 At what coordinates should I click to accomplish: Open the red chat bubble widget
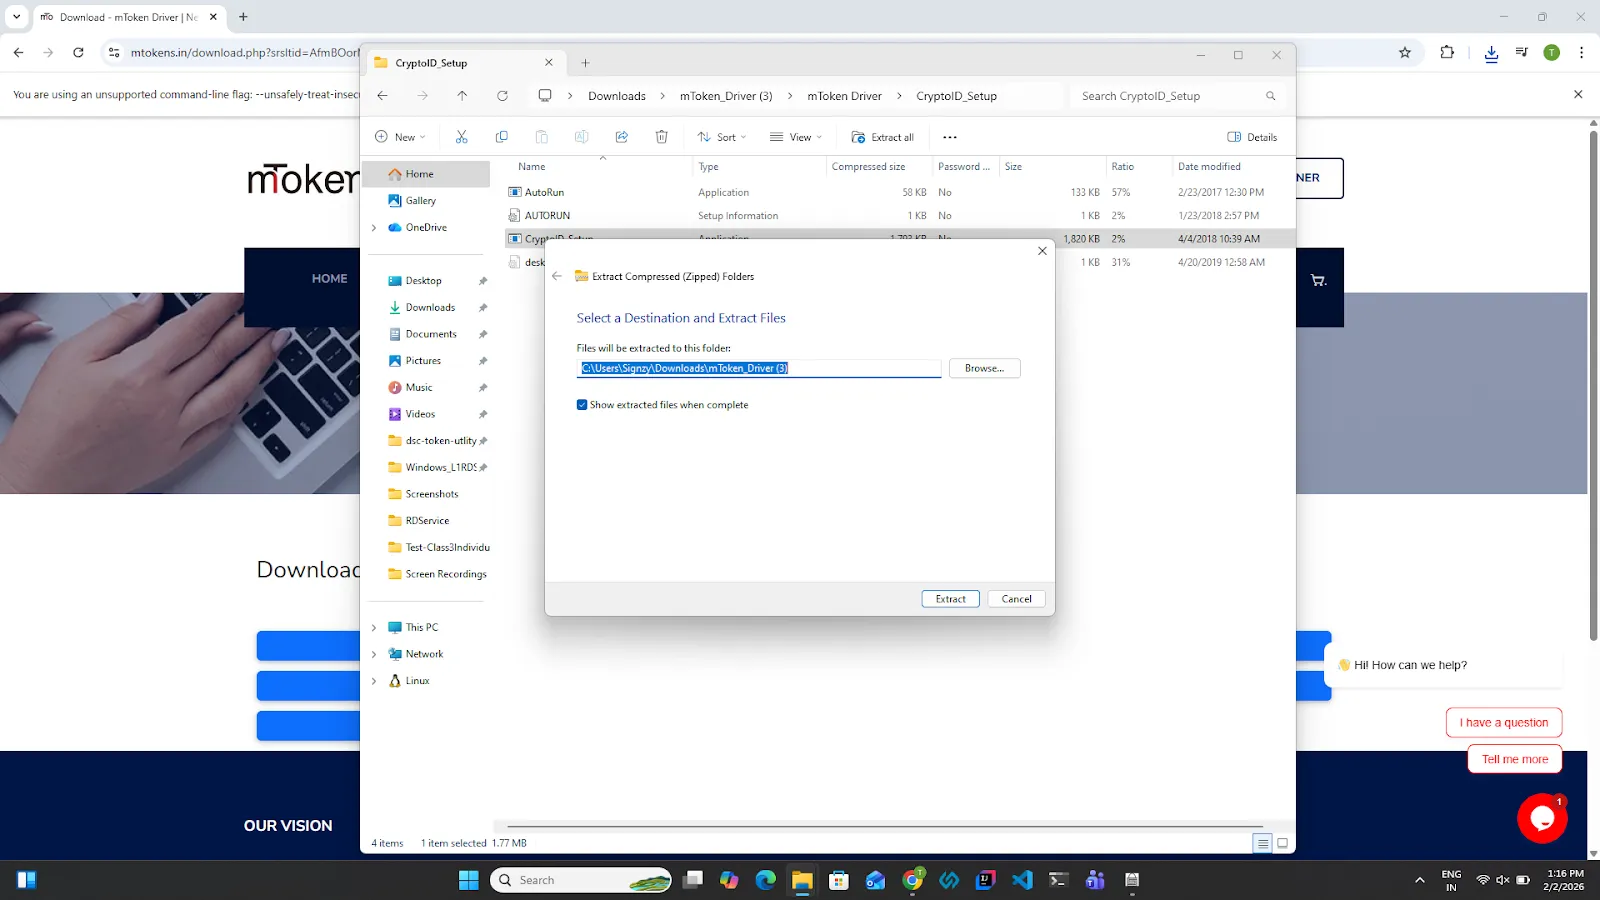(1542, 818)
